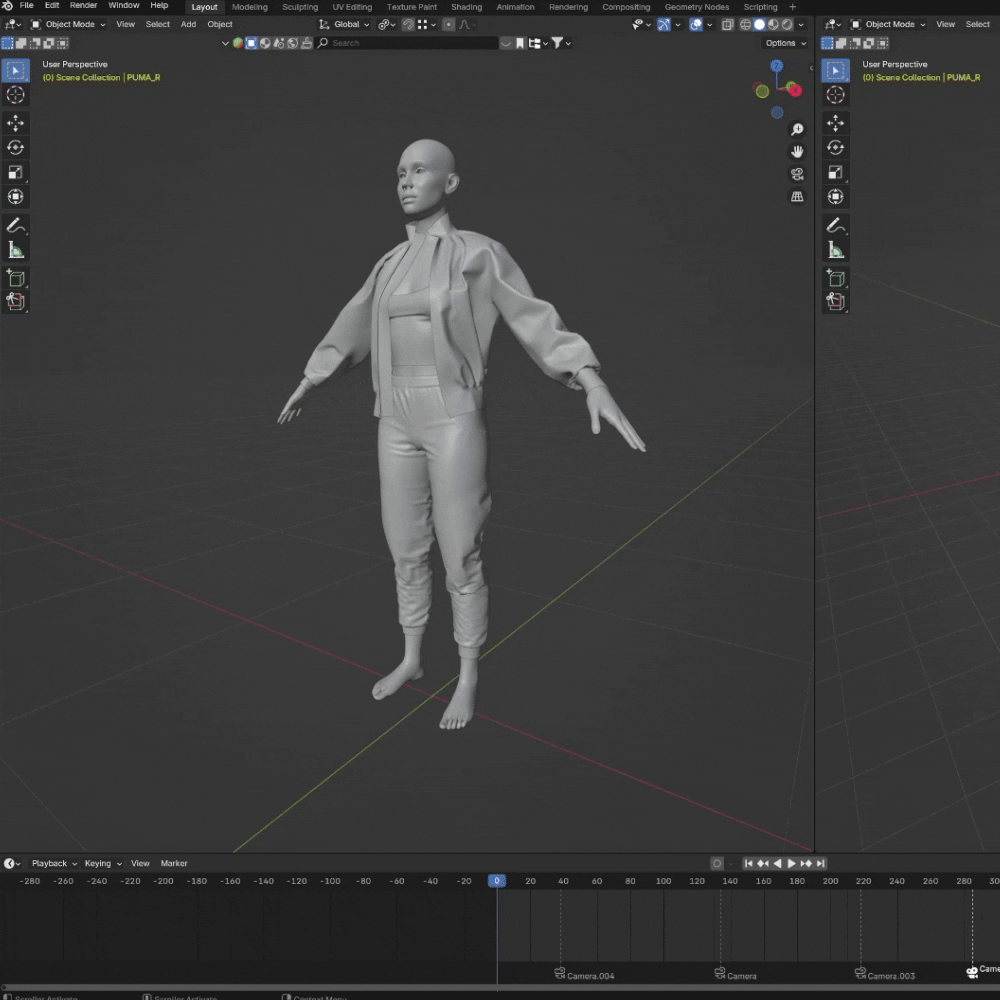Open the Playback dropdown in the timeline
Viewport: 1000px width, 1000px height.
click(54, 864)
